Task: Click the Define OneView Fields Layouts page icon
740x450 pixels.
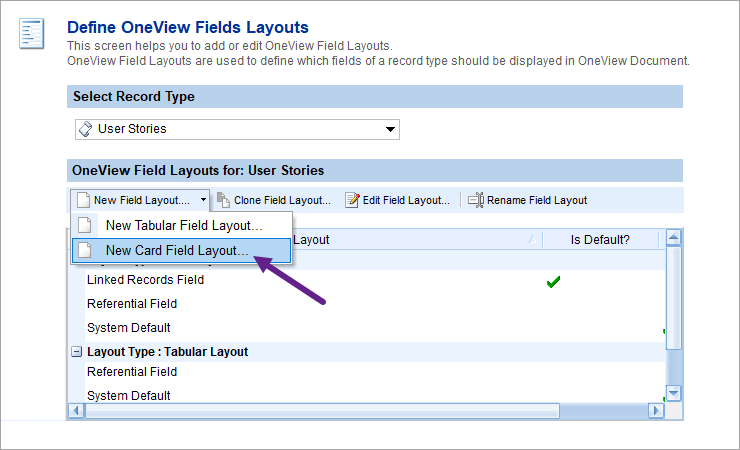Action: (x=32, y=33)
